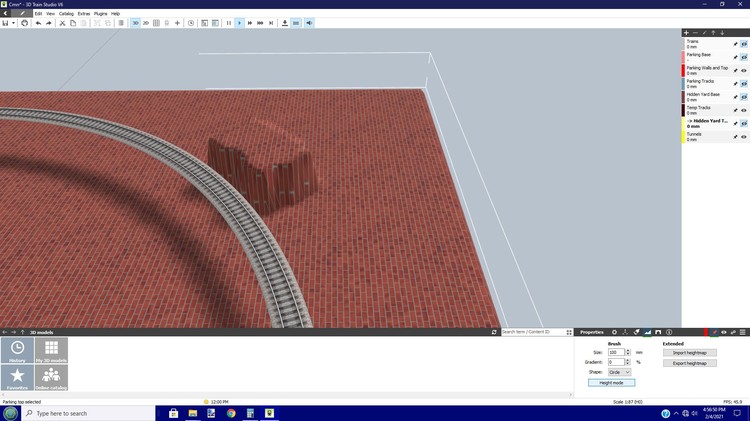The height and width of the screenshot is (421, 750).
Task: Click the Height mode button
Action: [x=611, y=382]
